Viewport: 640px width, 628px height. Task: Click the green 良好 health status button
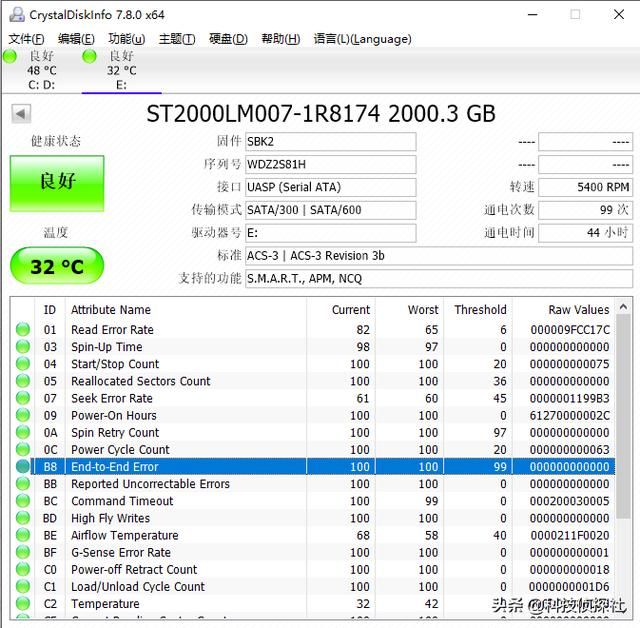tap(57, 183)
